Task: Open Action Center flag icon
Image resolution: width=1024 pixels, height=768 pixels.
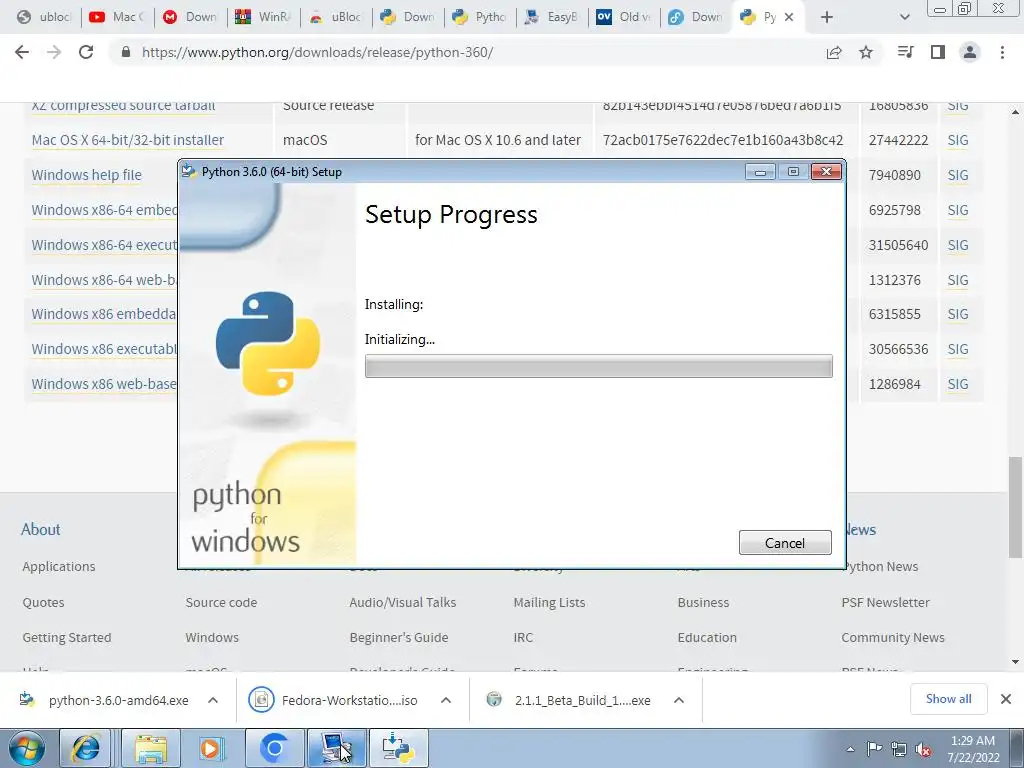Action: [874, 749]
